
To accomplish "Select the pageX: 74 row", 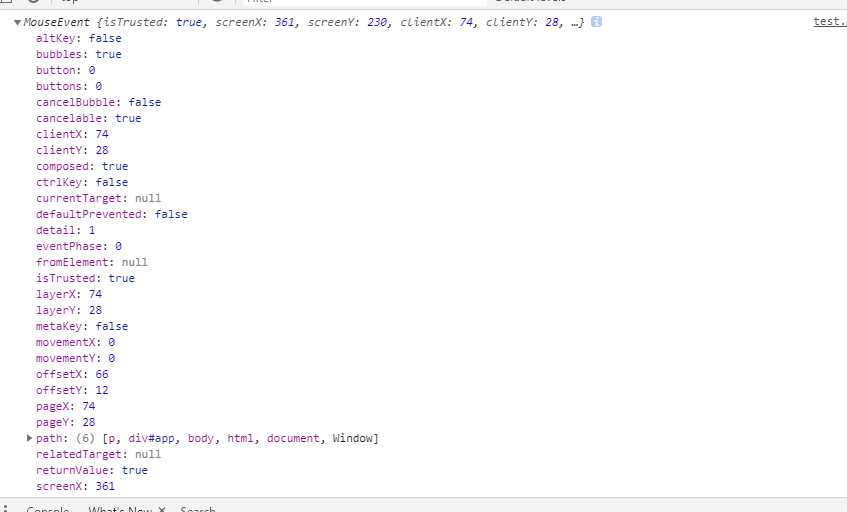I will (x=65, y=406).
